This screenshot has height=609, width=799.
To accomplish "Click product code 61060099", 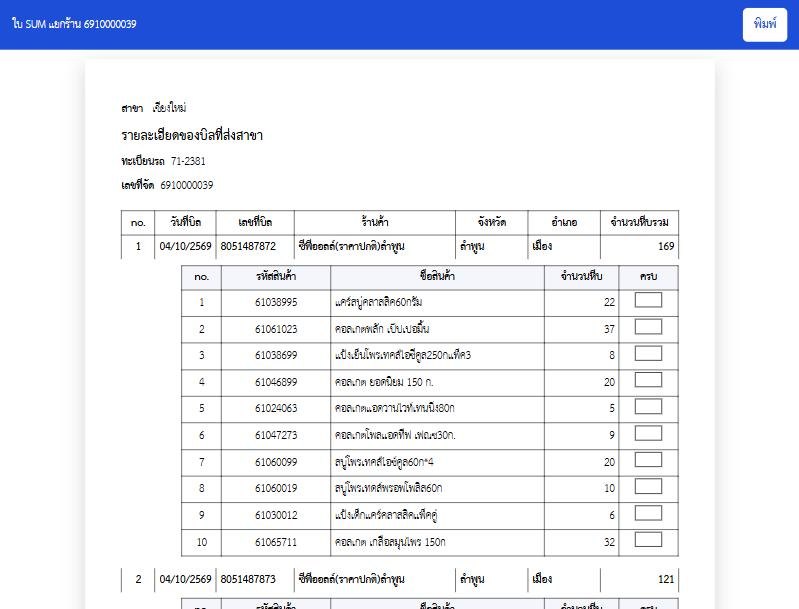I will click(276, 462).
